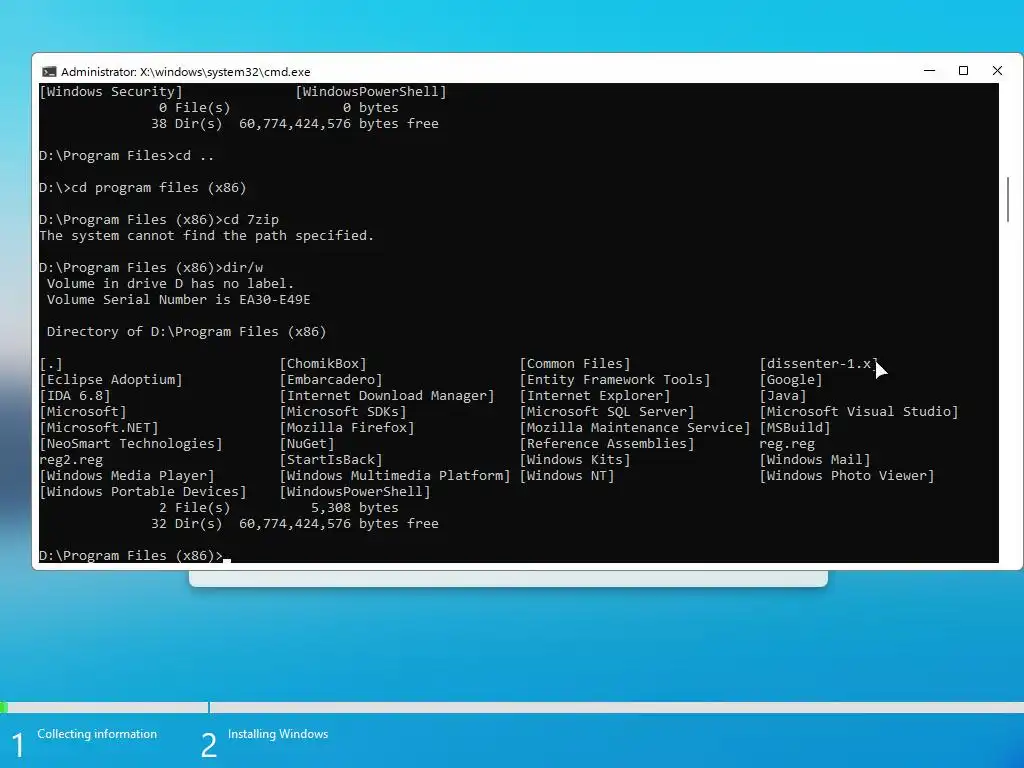Click the 'dir/w' command line
This screenshot has width=1024, height=768.
point(151,268)
